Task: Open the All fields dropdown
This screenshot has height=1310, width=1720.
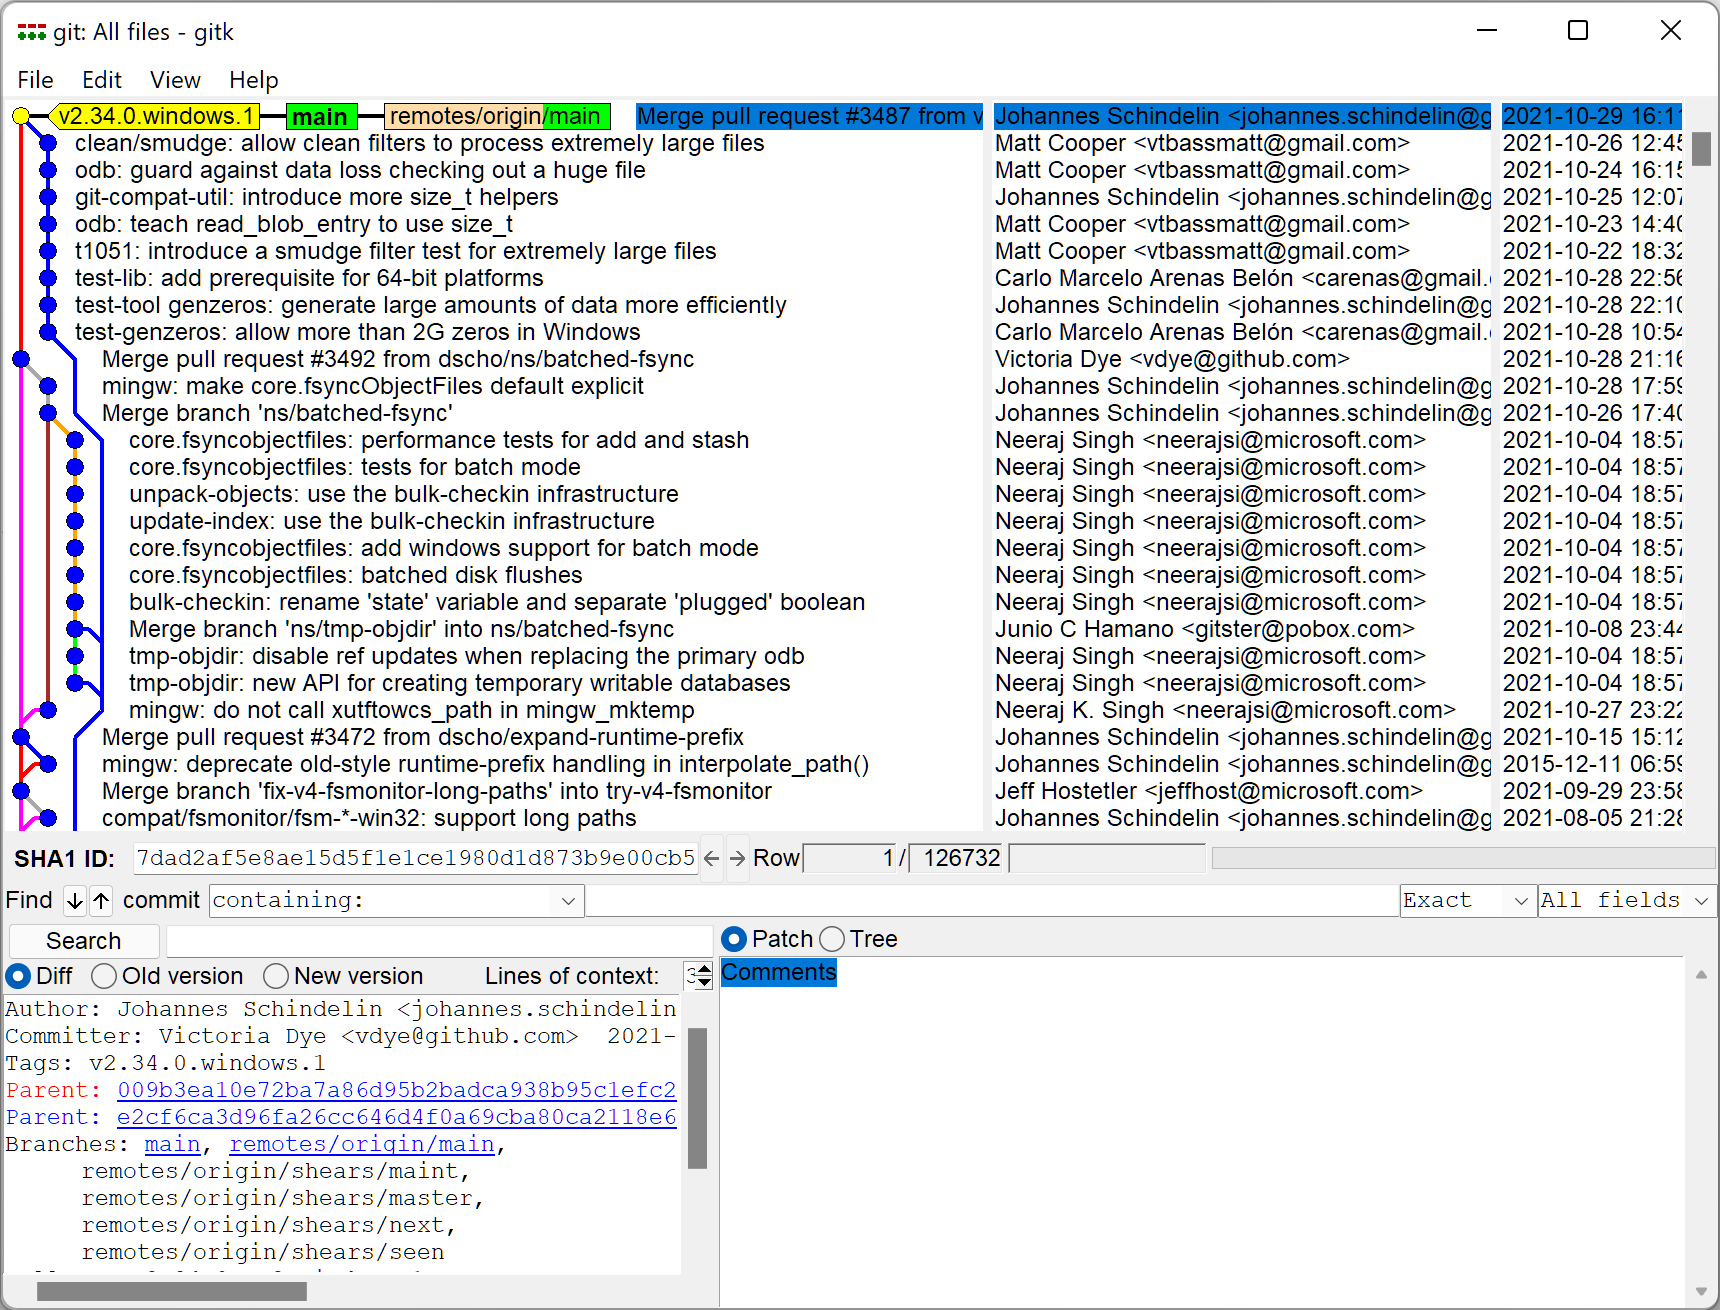Action: tap(1704, 900)
